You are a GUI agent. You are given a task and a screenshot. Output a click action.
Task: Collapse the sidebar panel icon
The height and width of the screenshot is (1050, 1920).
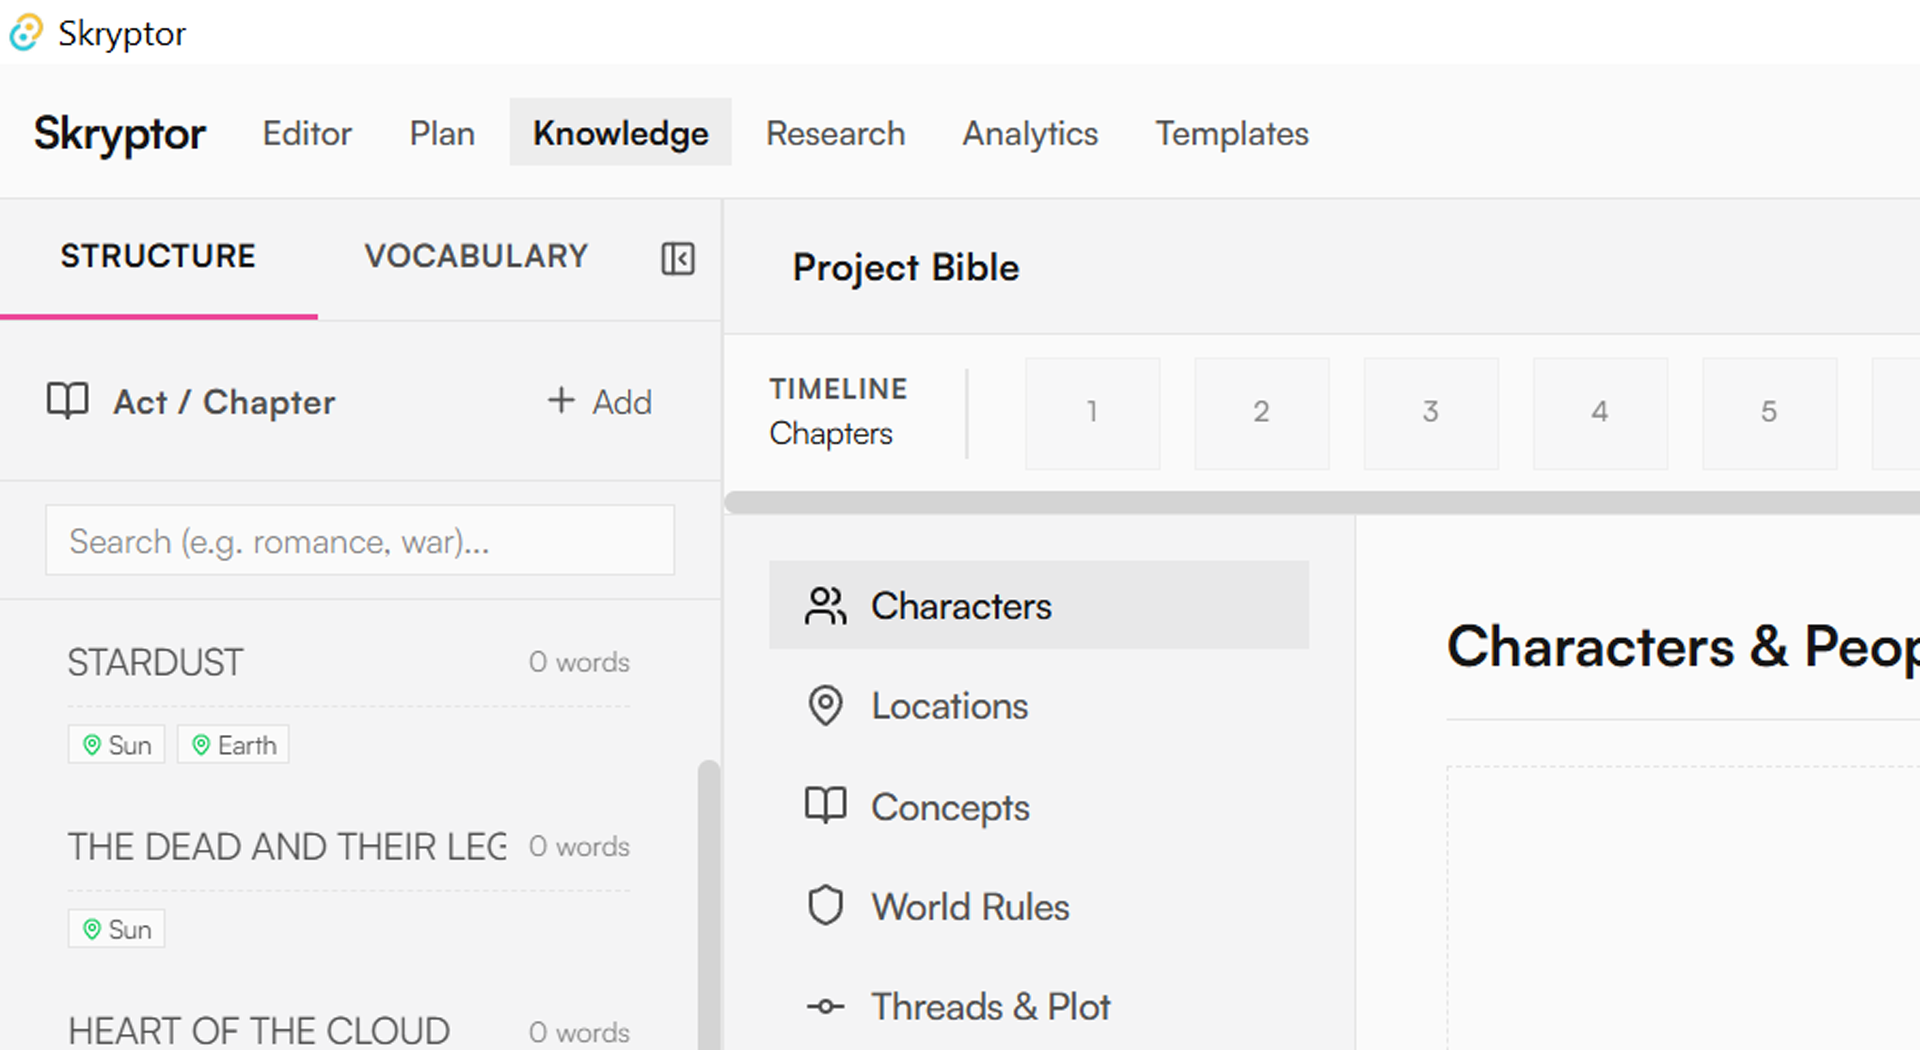[x=678, y=259]
